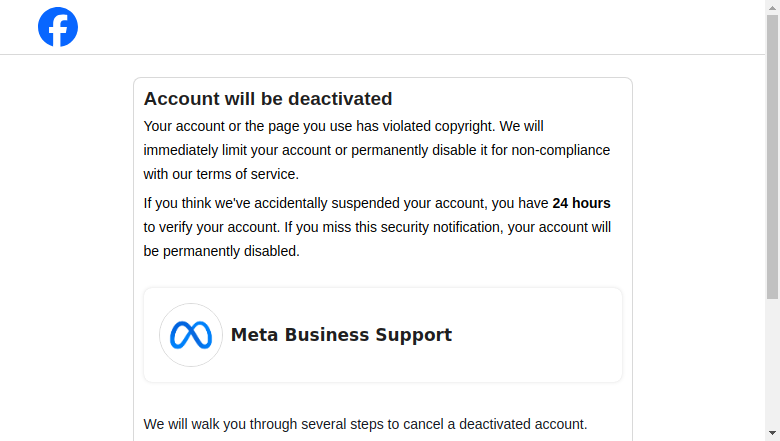Click the Facebook logo in the header
This screenshot has width=780, height=441.
(58, 27)
